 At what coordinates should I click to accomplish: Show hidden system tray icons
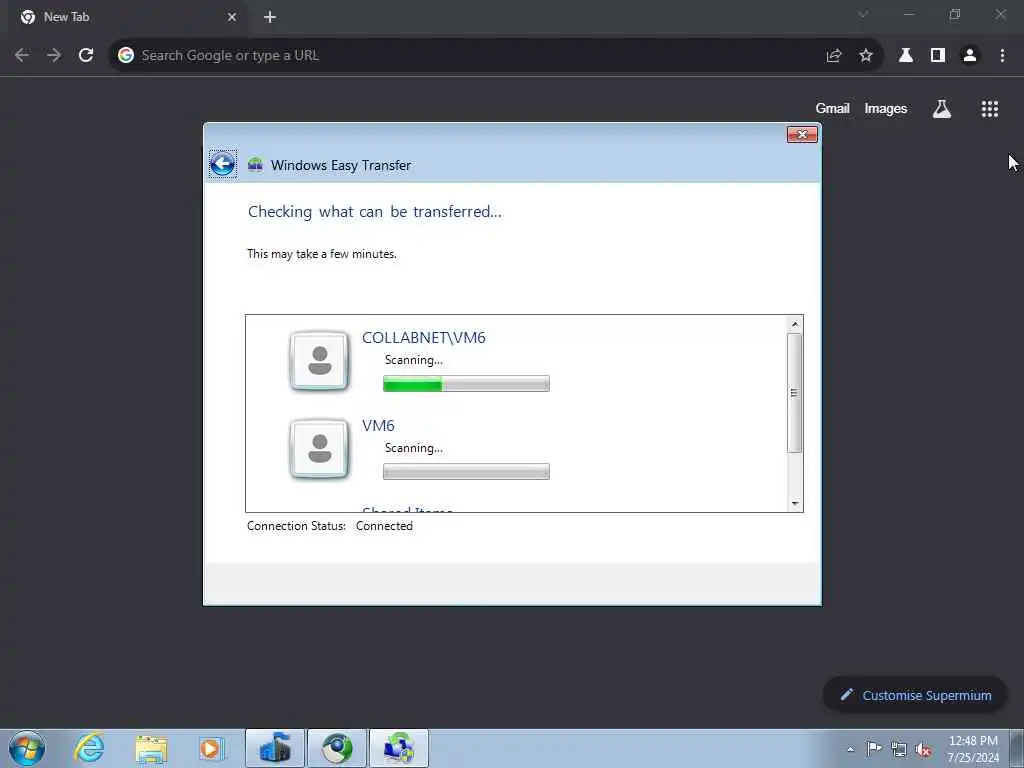point(850,749)
